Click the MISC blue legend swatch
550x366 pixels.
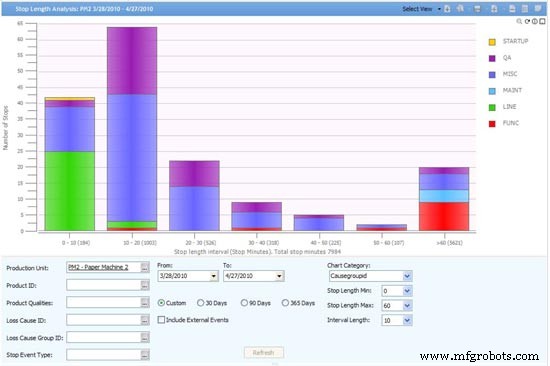pos(492,75)
